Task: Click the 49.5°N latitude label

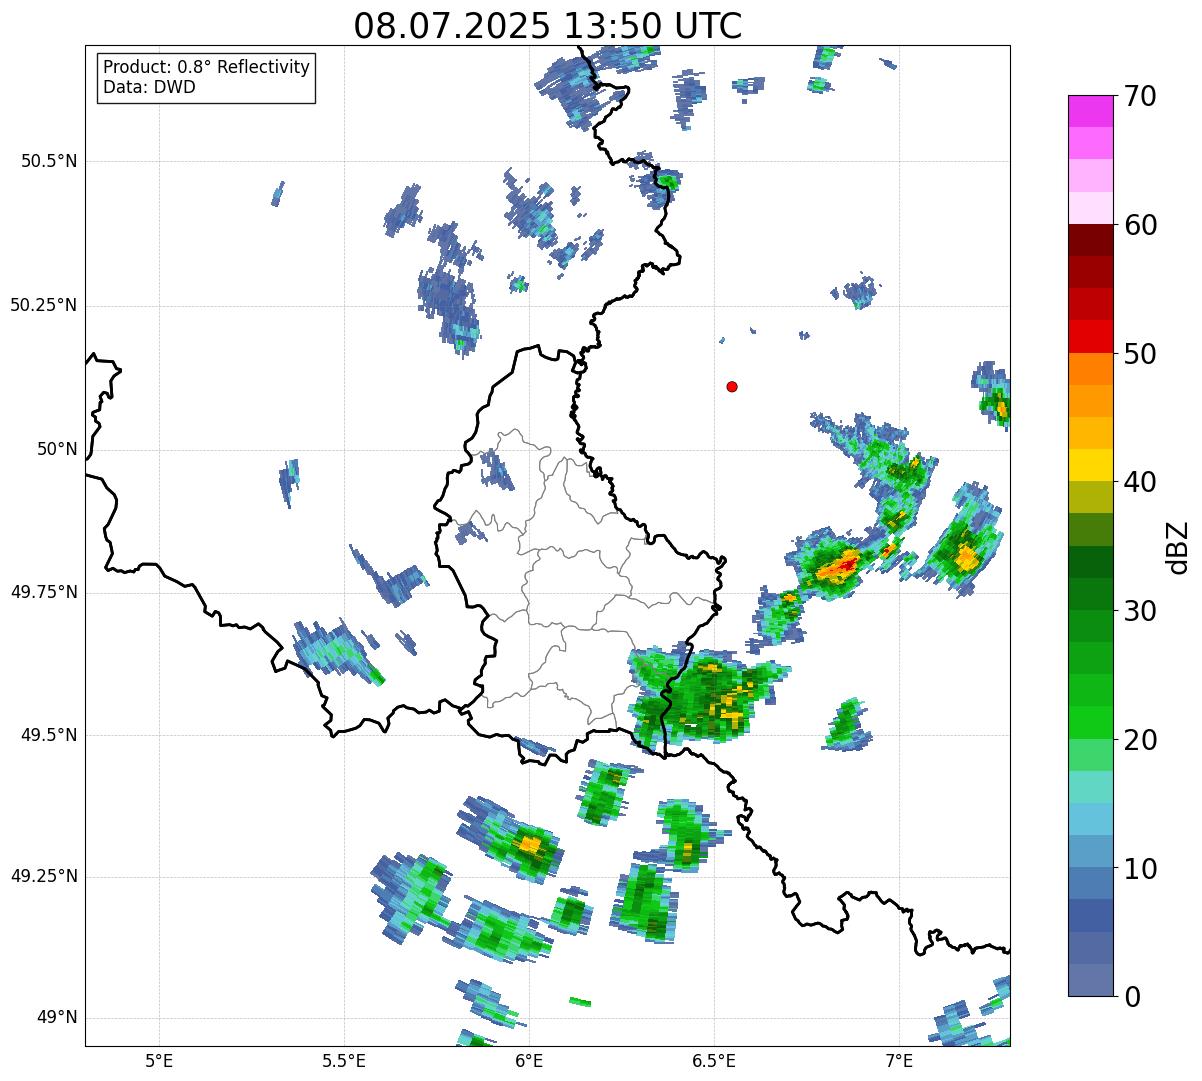Action: 49,735
